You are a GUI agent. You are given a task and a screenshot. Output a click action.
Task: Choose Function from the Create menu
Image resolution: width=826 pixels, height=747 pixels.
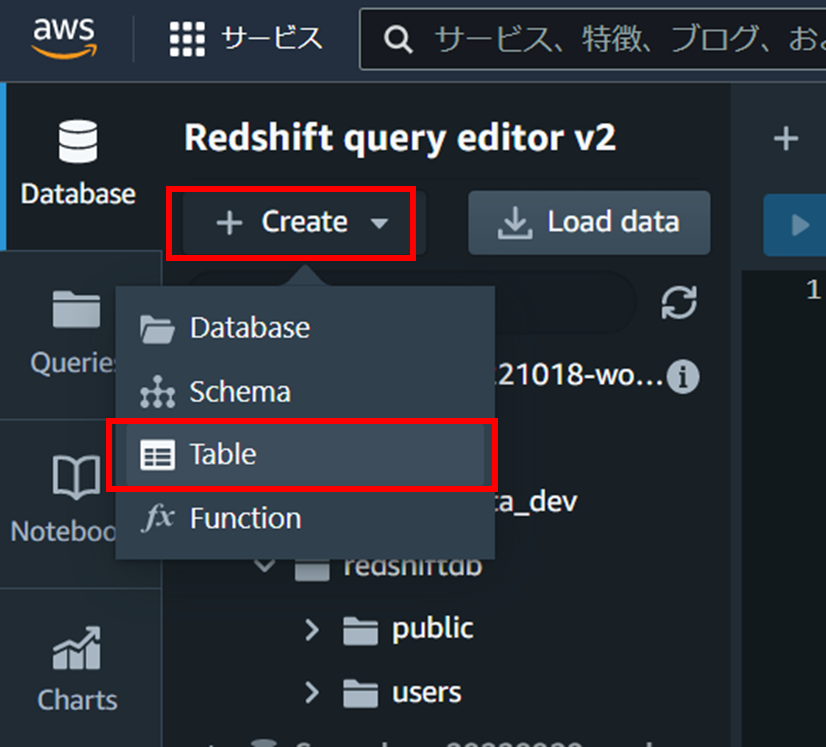305,518
